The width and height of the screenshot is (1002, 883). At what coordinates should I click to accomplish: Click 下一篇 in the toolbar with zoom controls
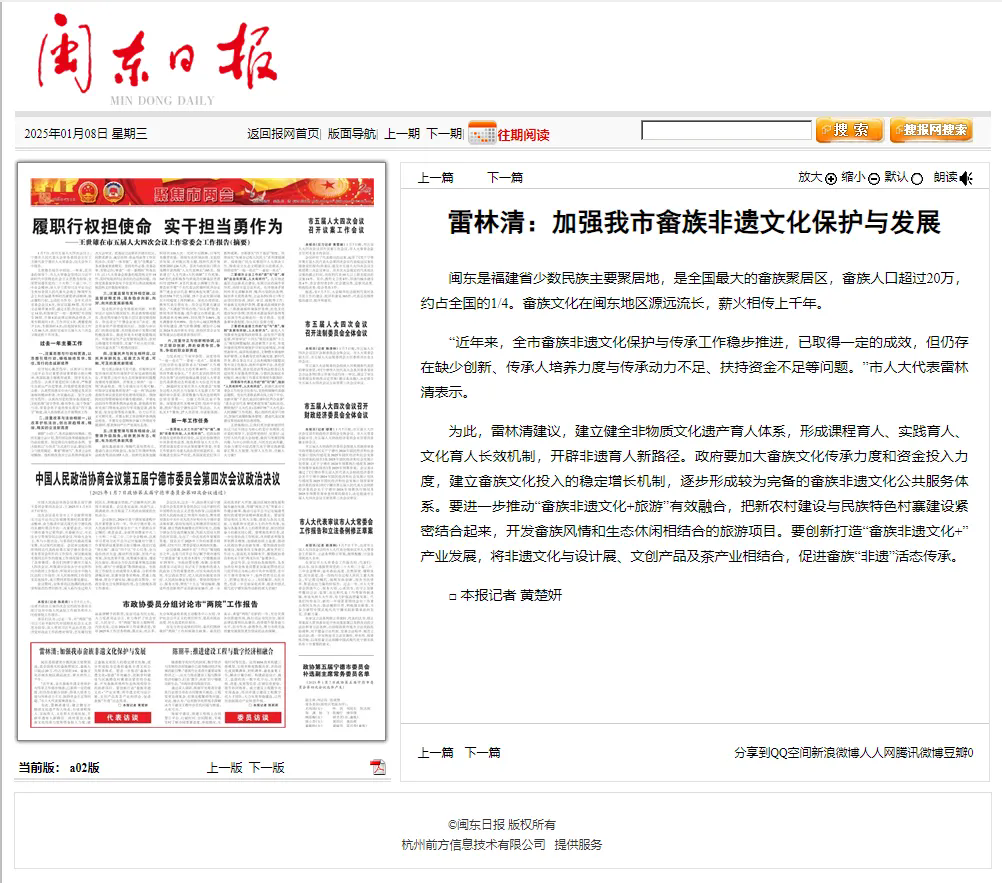pos(505,178)
